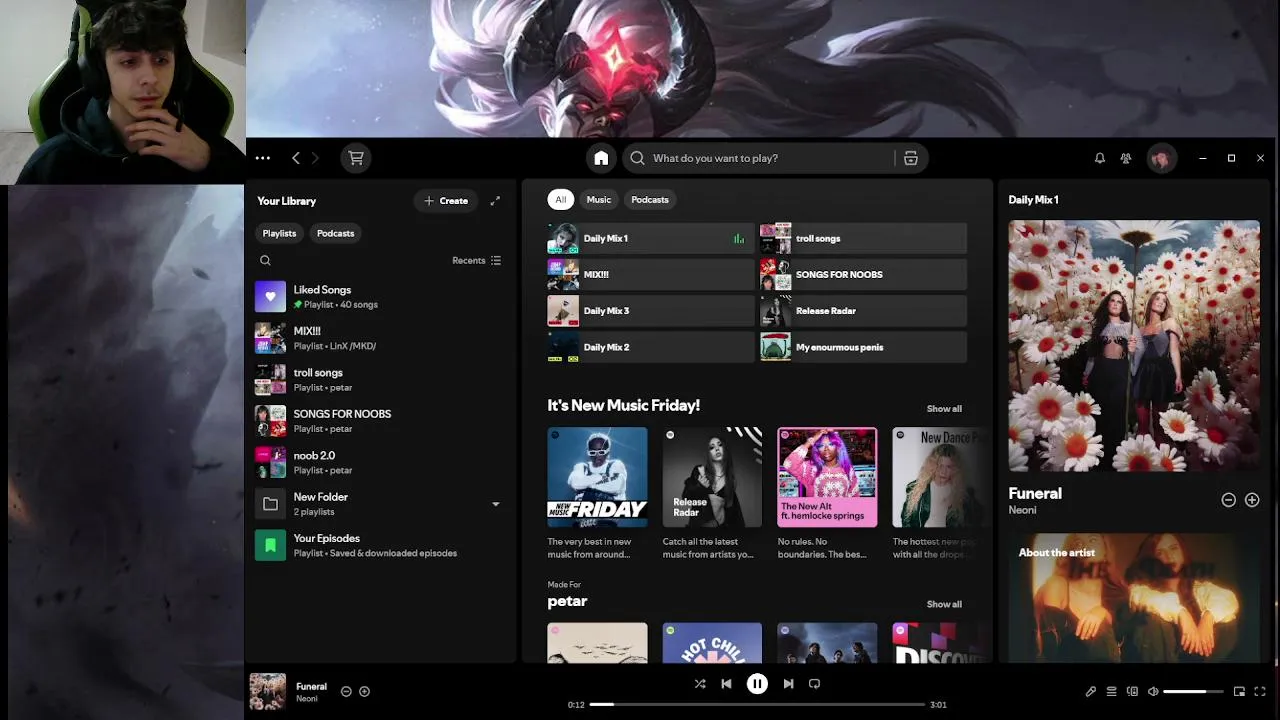The width and height of the screenshot is (1280, 720).
Task: Open the shopping cart icon
Action: (356, 158)
